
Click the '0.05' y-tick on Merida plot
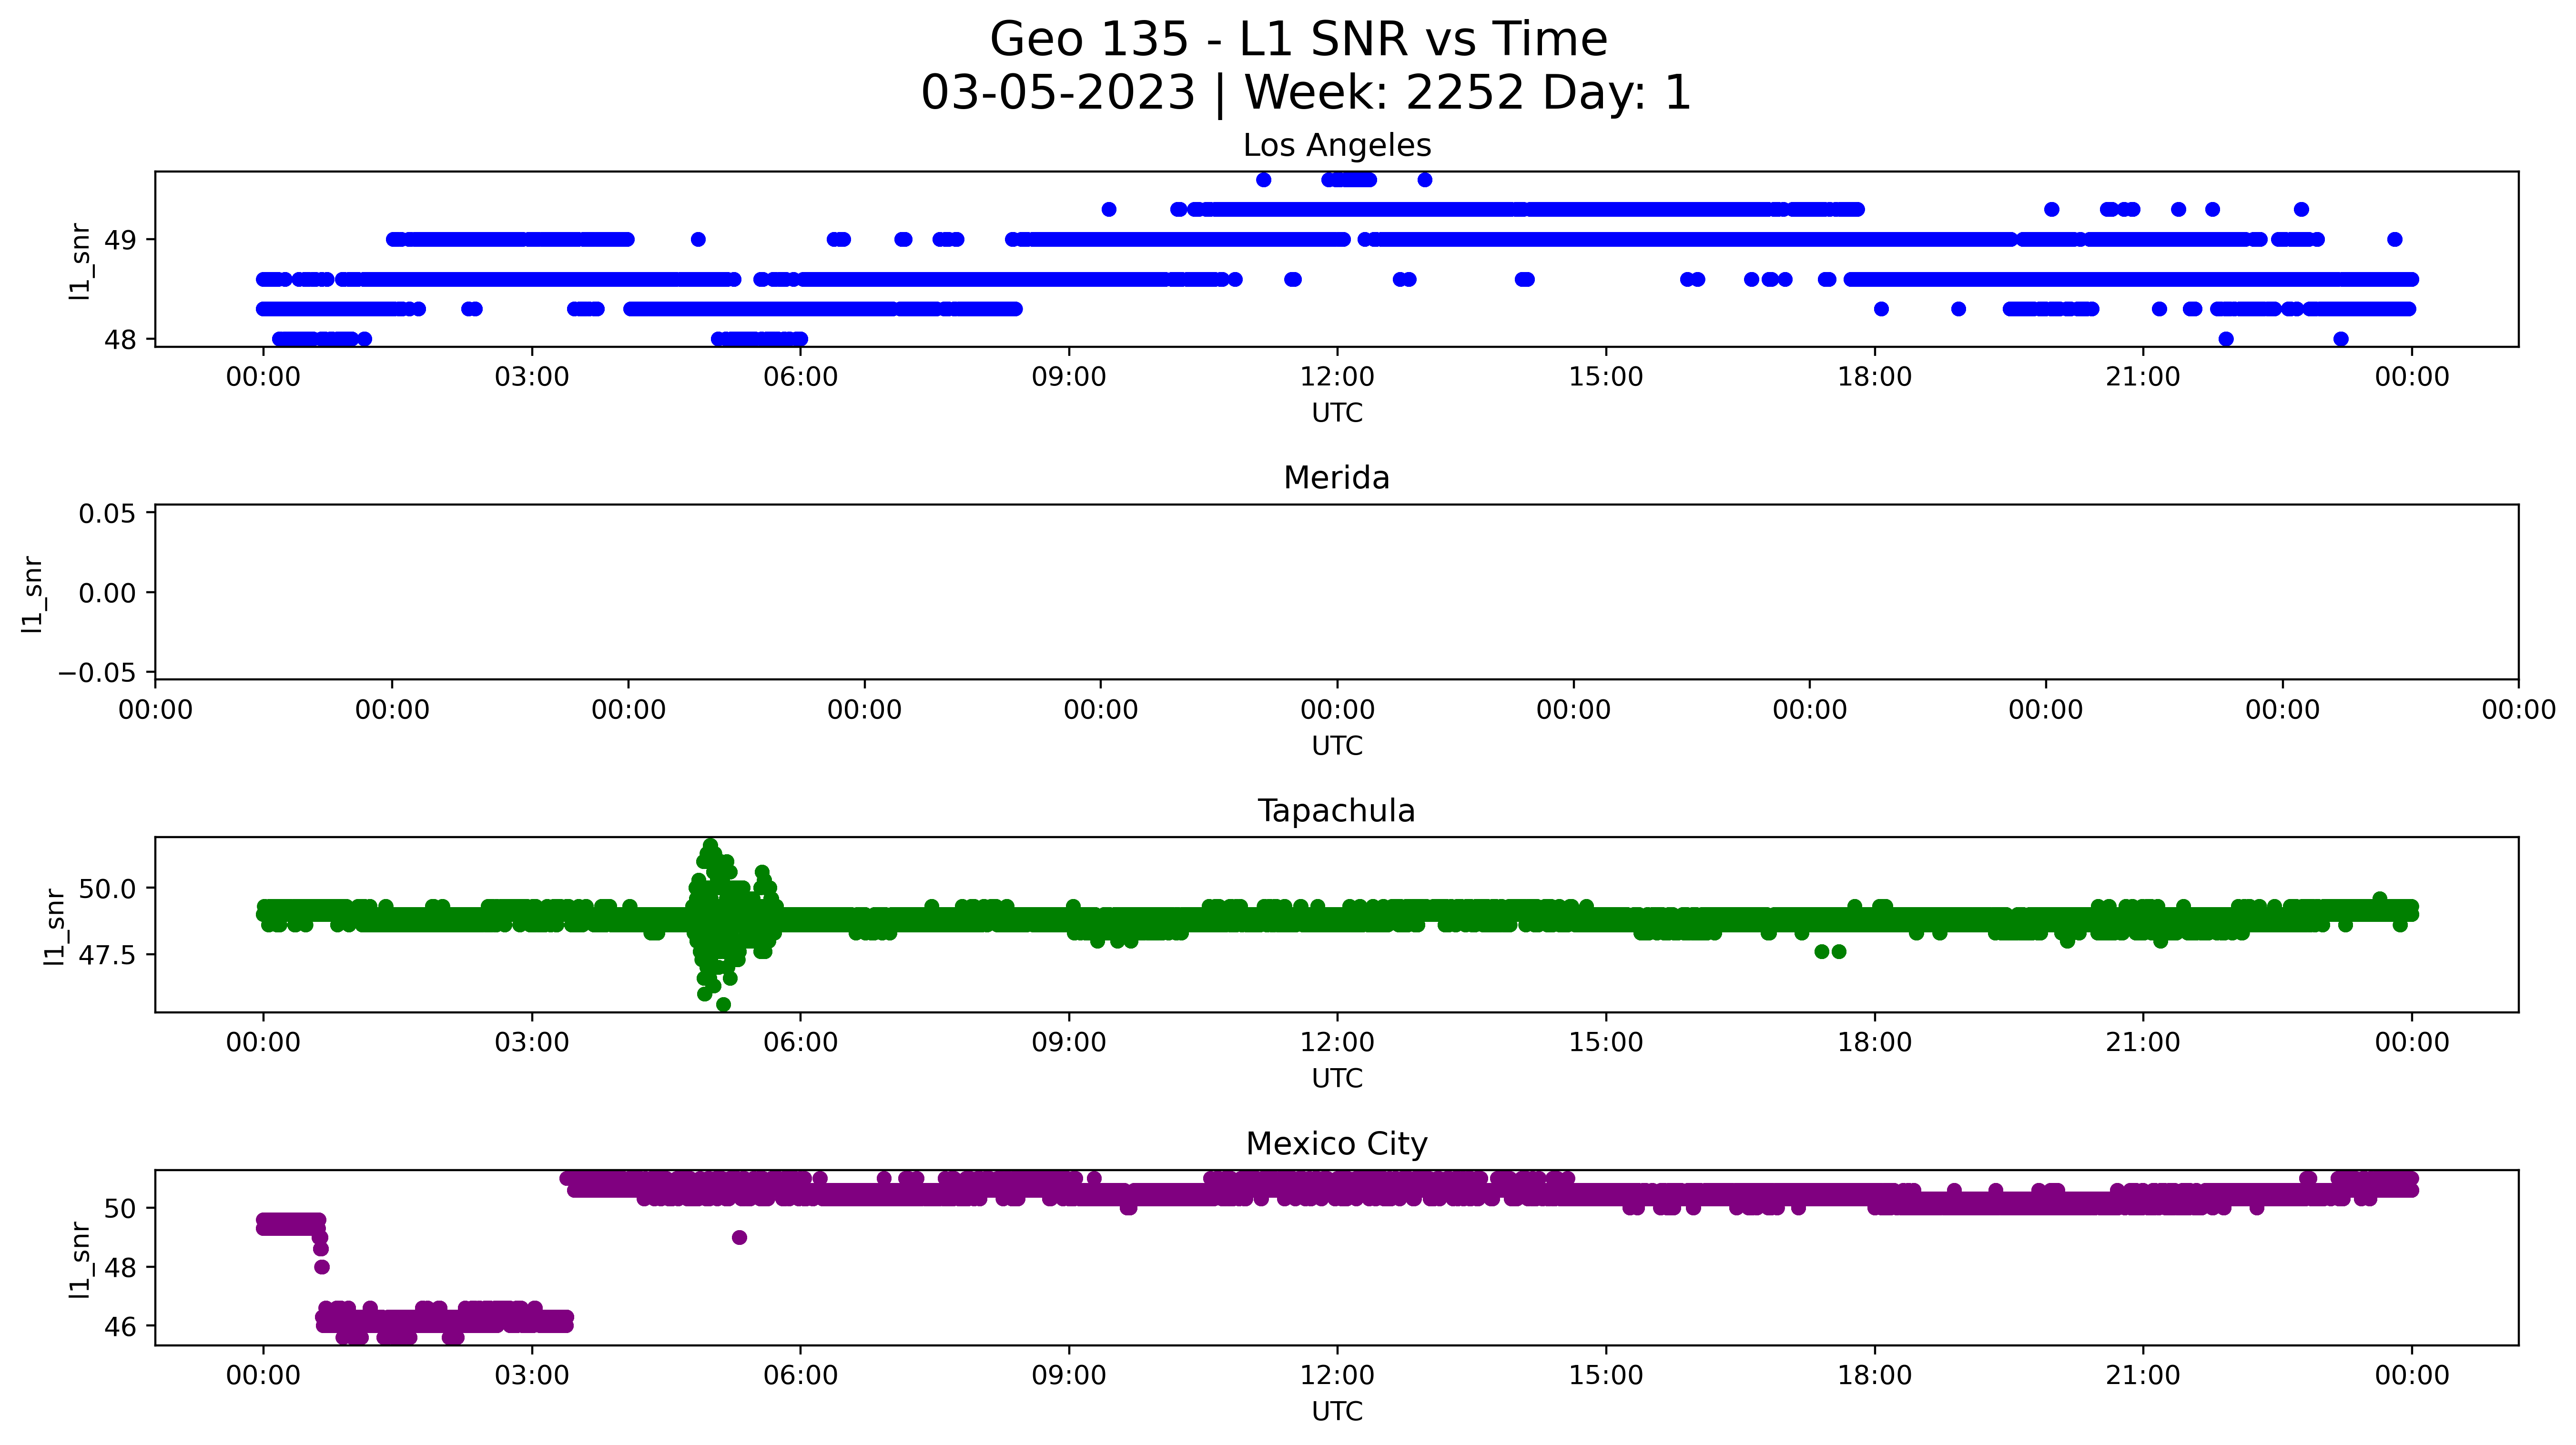tap(107, 514)
